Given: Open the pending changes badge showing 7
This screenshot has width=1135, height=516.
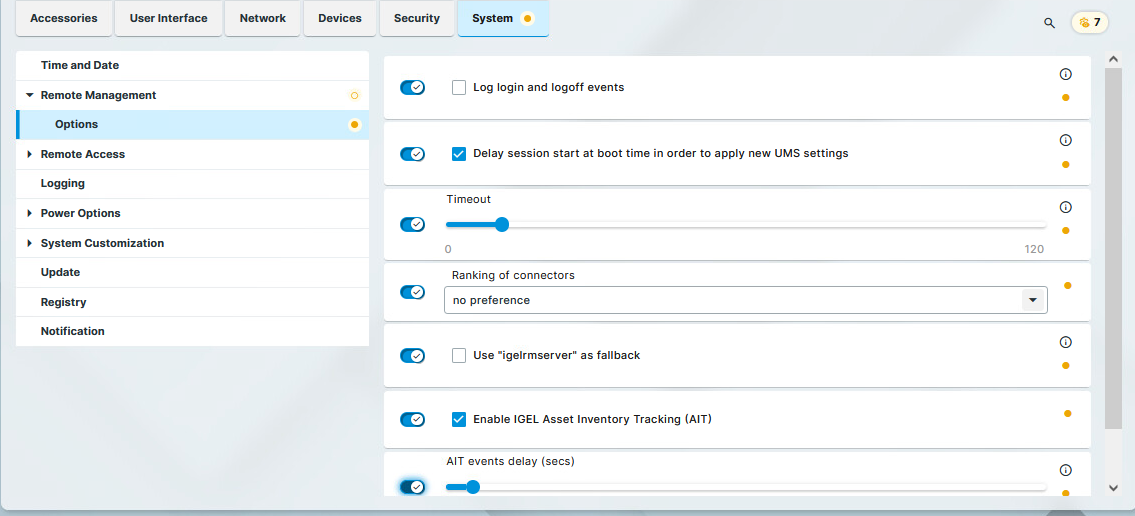Looking at the screenshot, I should pyautogui.click(x=1089, y=22).
